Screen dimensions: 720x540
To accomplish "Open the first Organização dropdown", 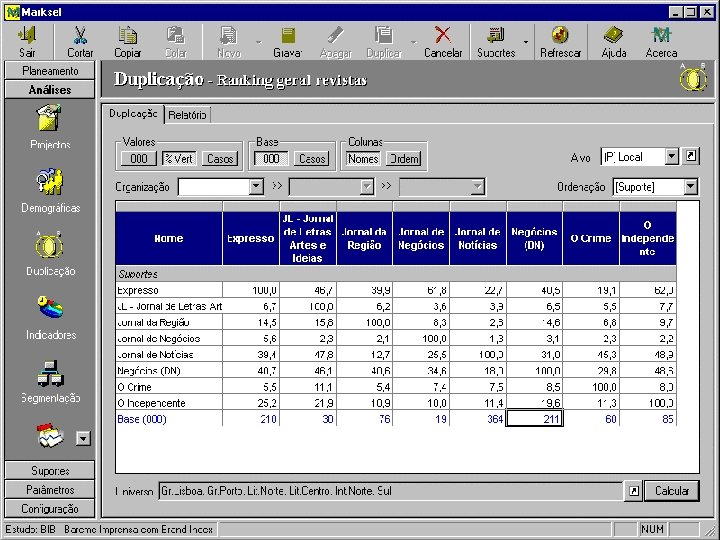I will (256, 187).
